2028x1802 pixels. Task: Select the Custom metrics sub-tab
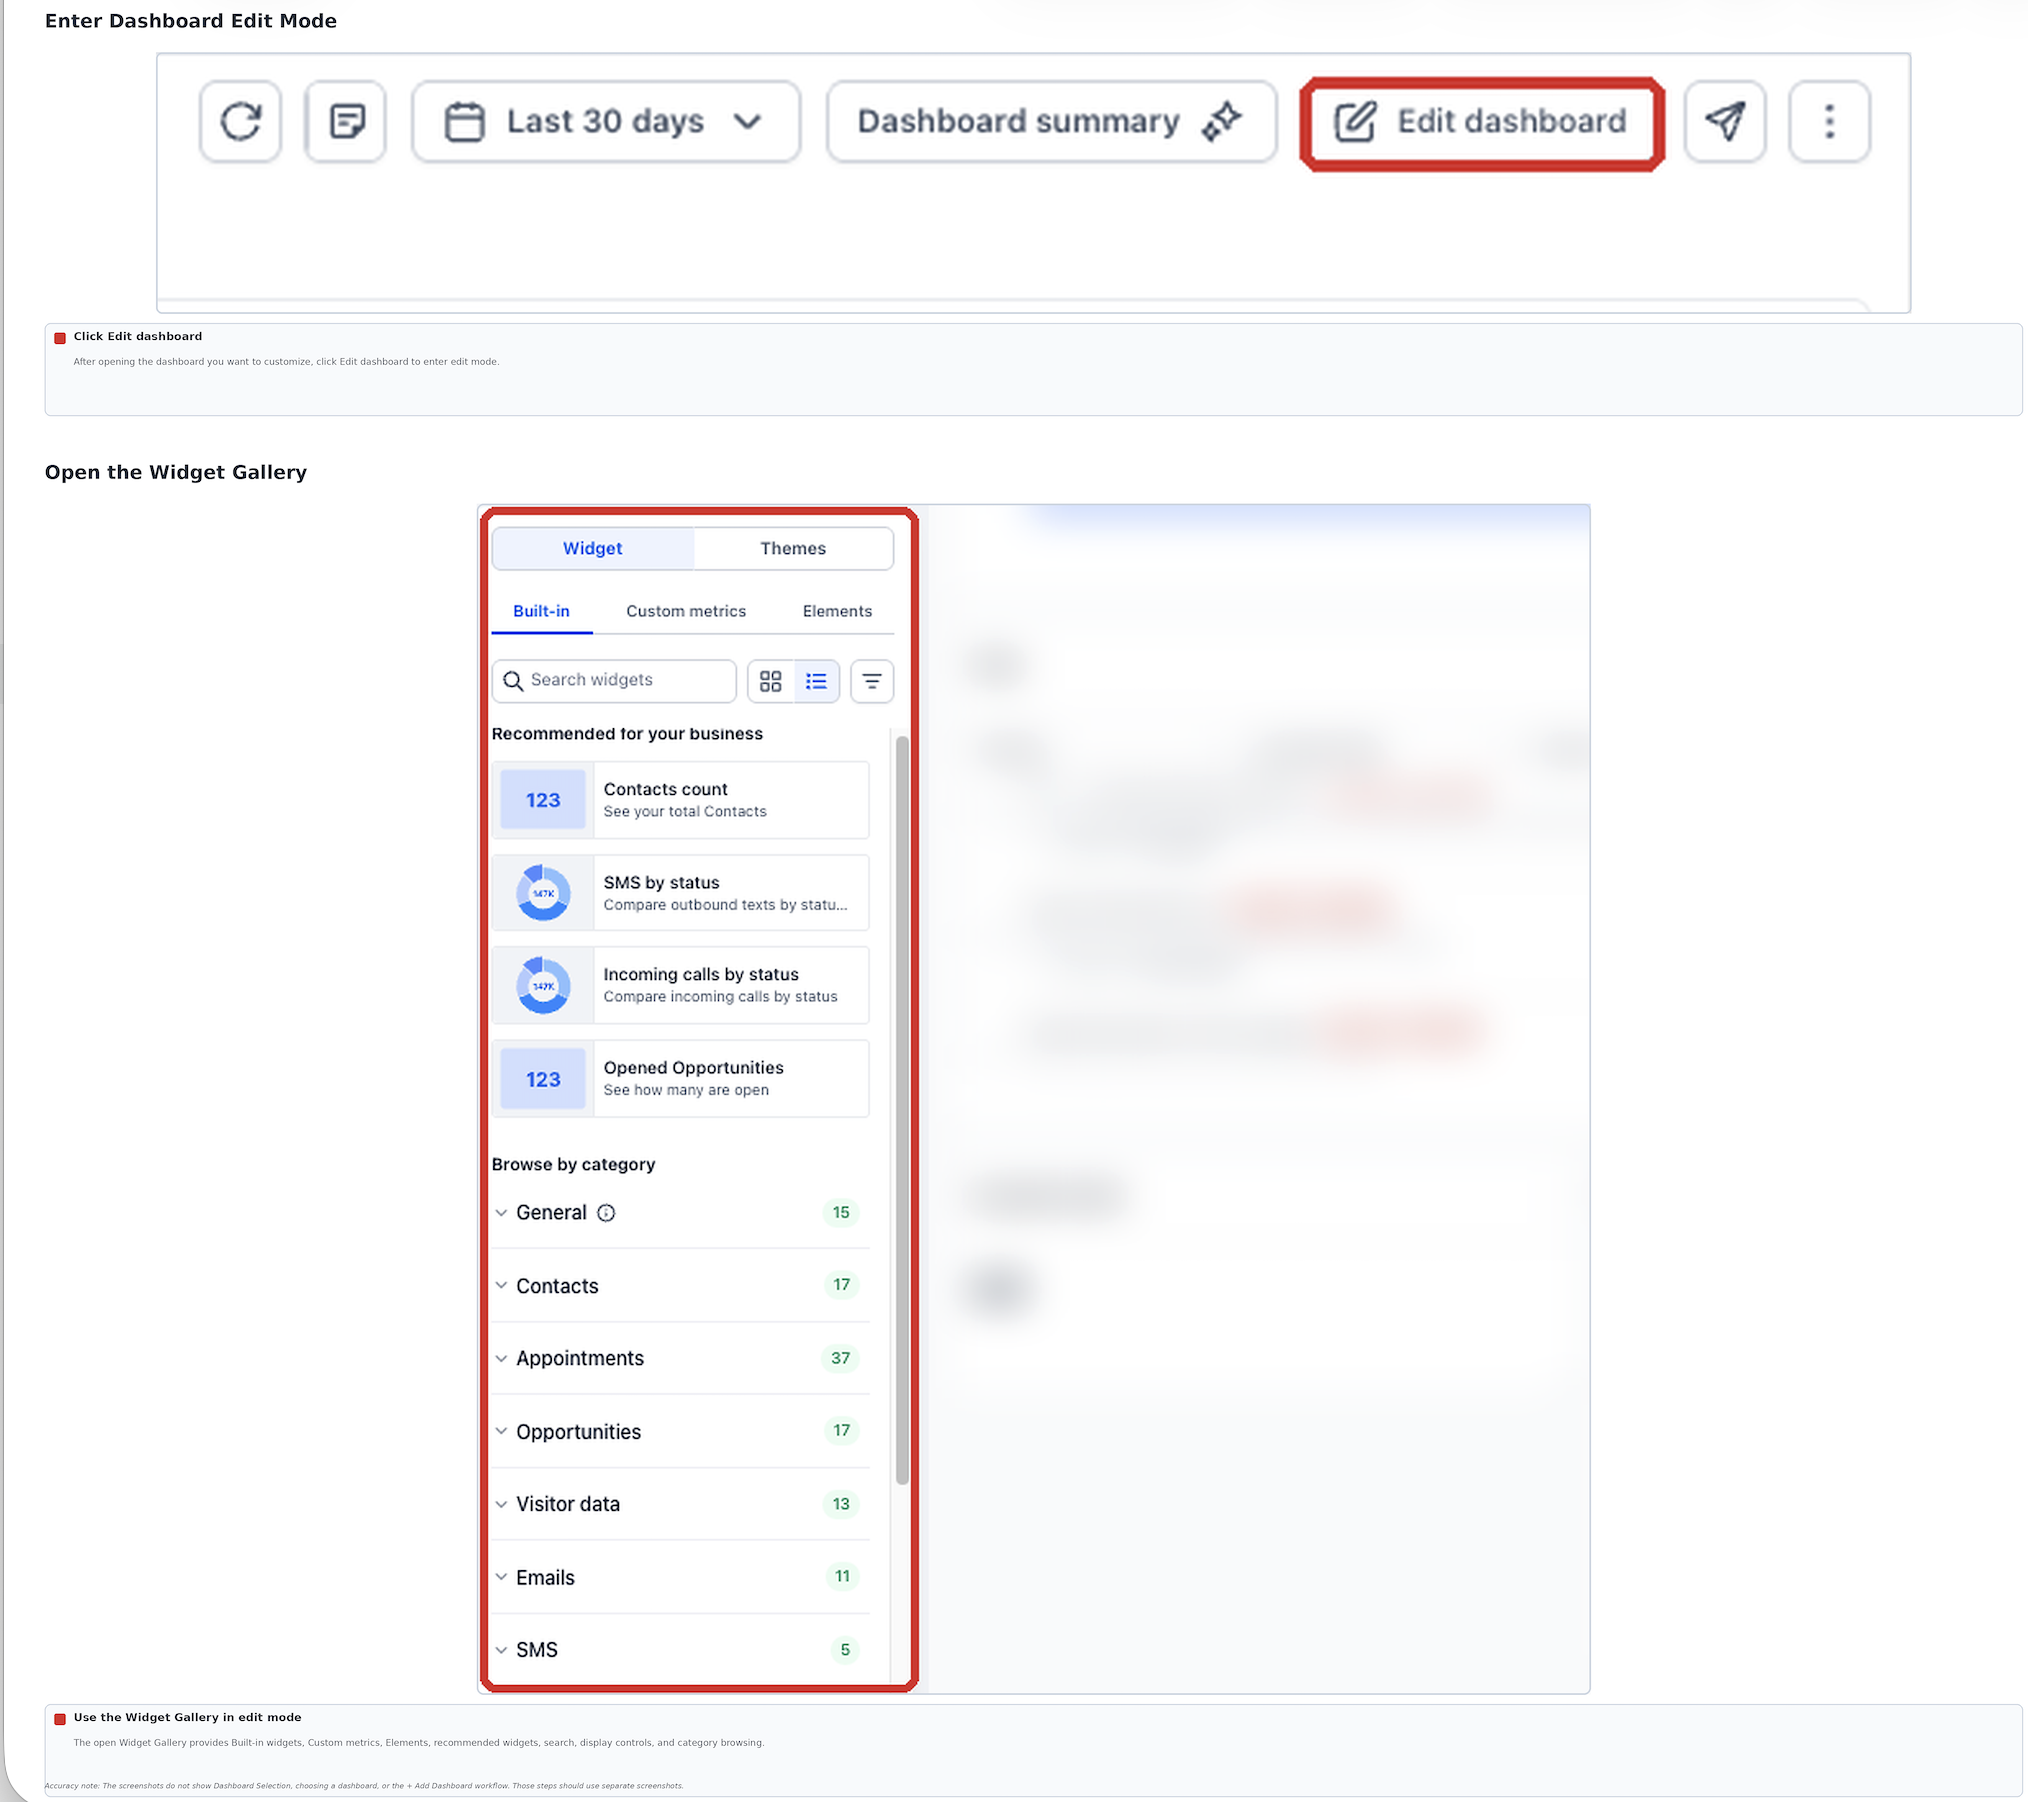[686, 611]
